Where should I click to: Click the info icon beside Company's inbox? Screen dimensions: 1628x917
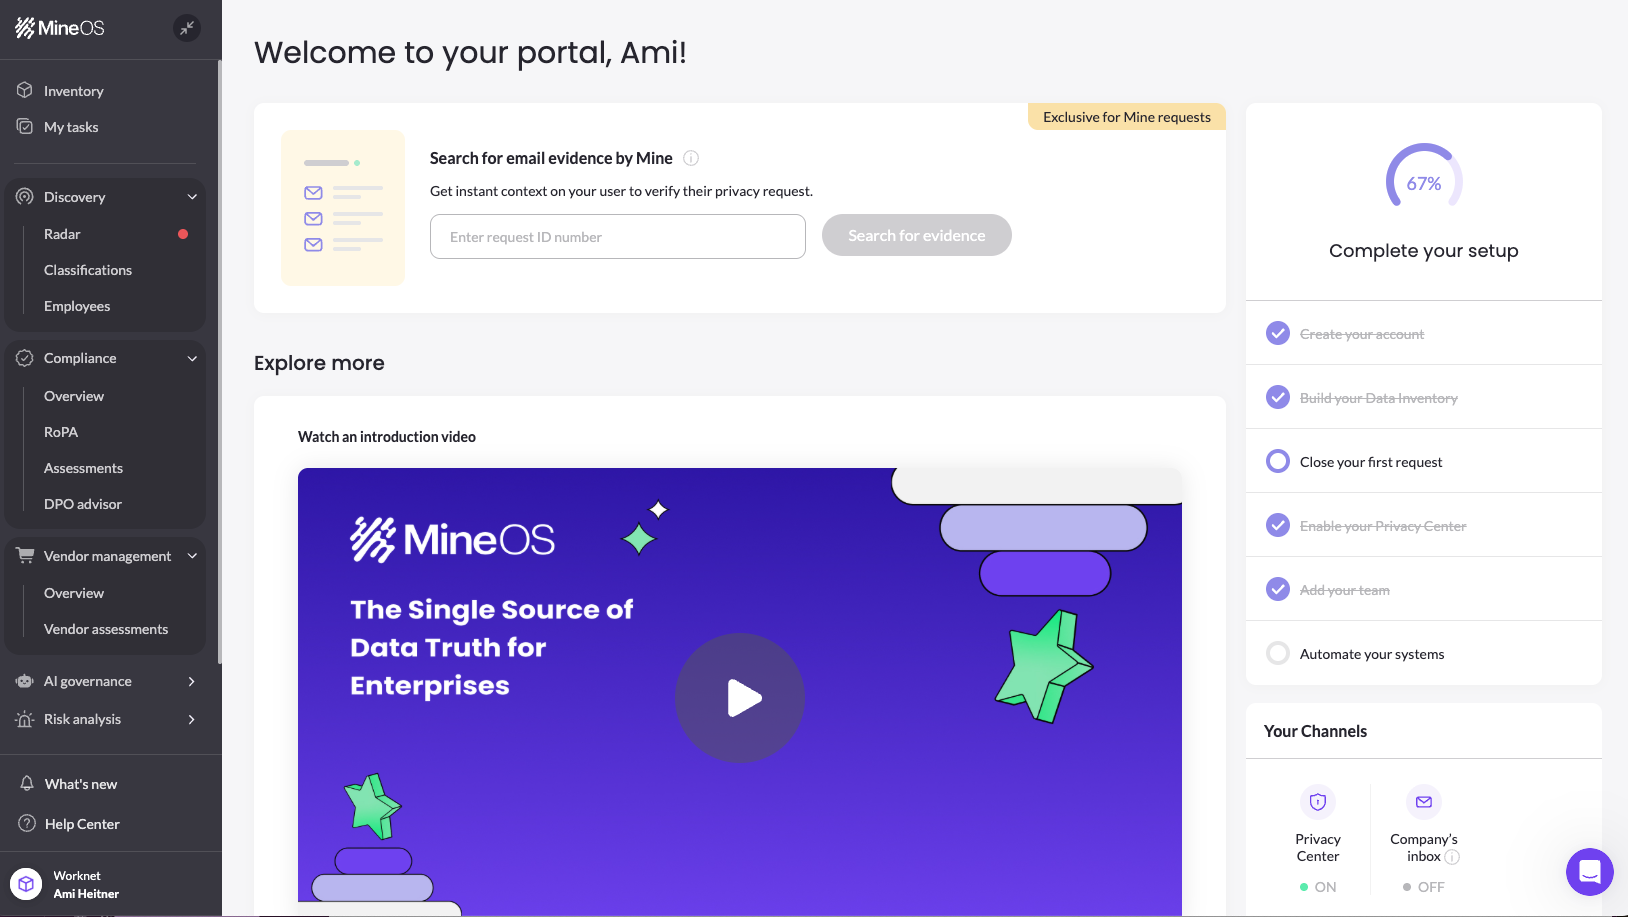coord(1452,857)
